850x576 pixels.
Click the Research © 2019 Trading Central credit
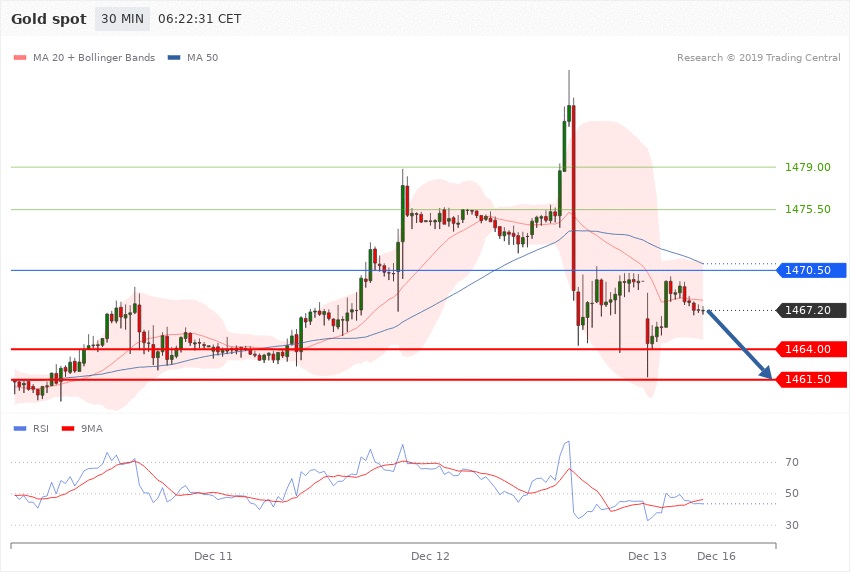[x=758, y=58]
